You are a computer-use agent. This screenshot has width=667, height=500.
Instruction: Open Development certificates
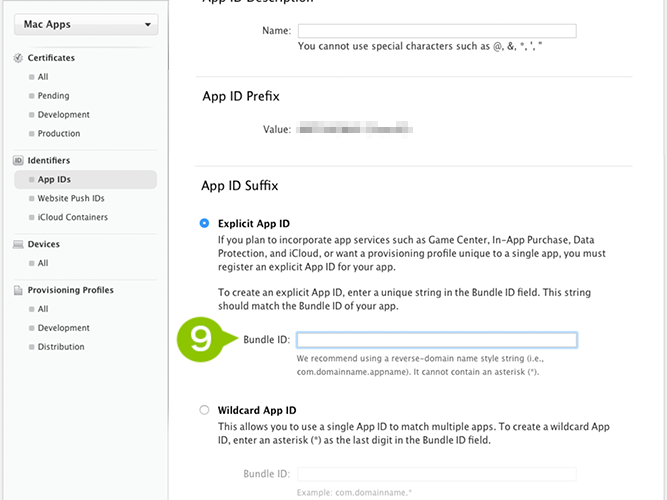pyautogui.click(x=63, y=114)
